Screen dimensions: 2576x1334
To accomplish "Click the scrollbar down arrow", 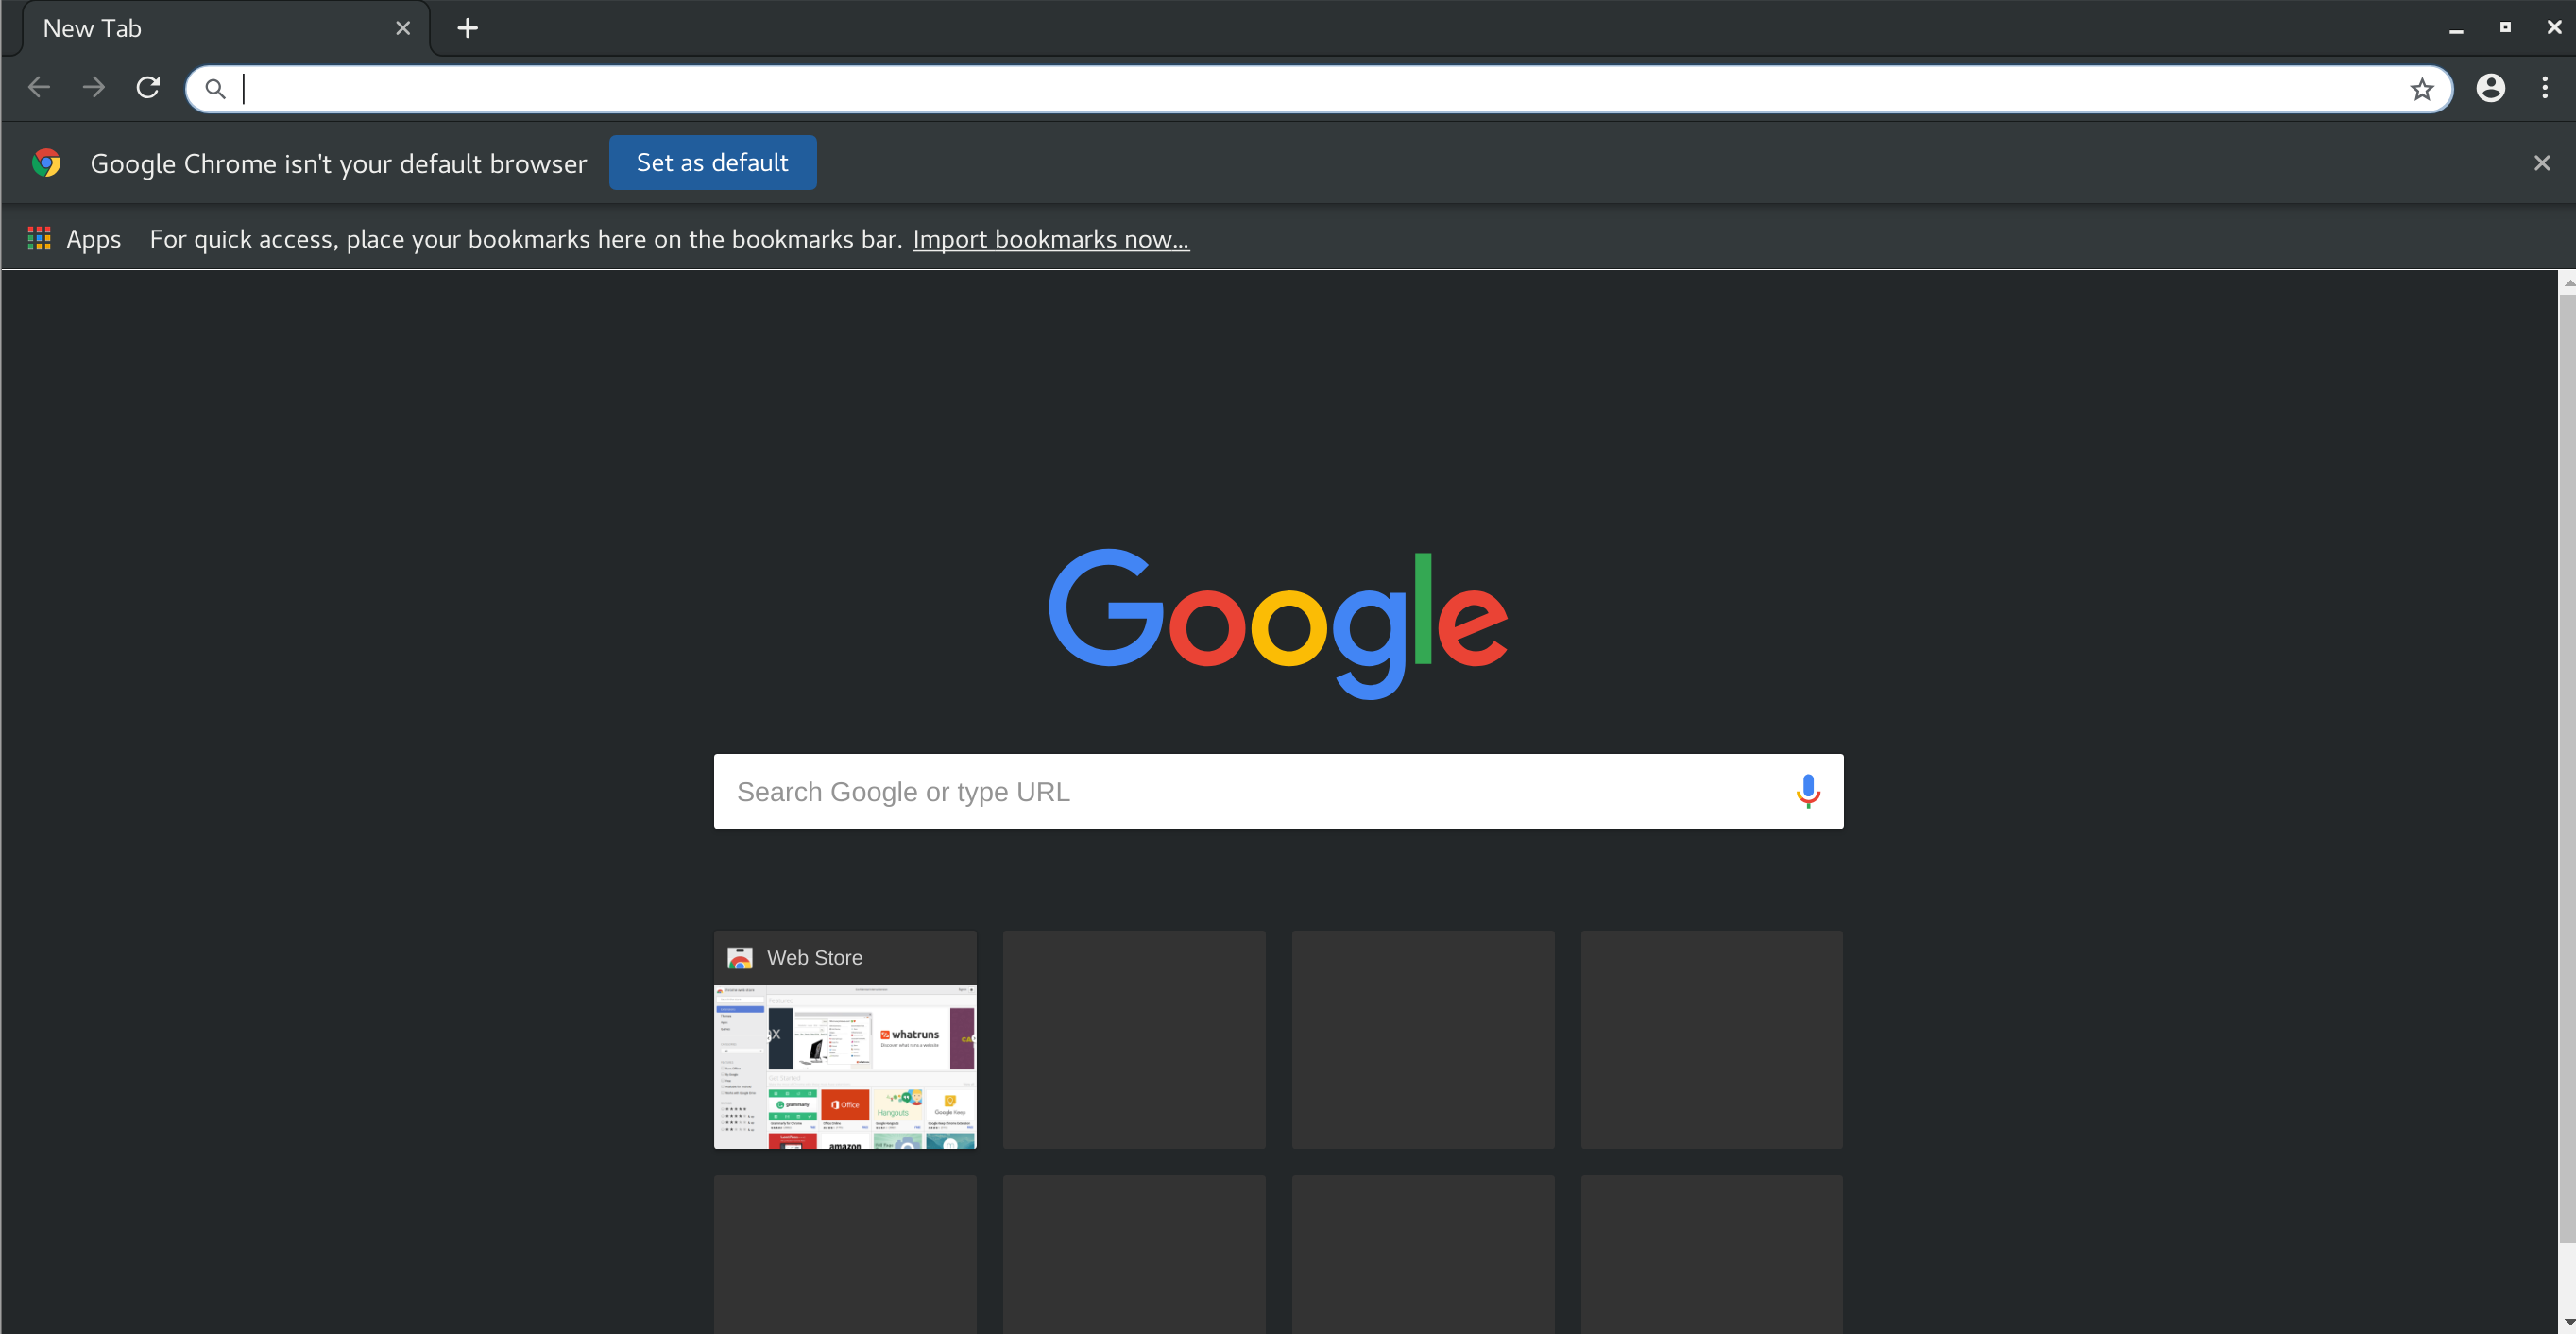I will point(2567,1323).
